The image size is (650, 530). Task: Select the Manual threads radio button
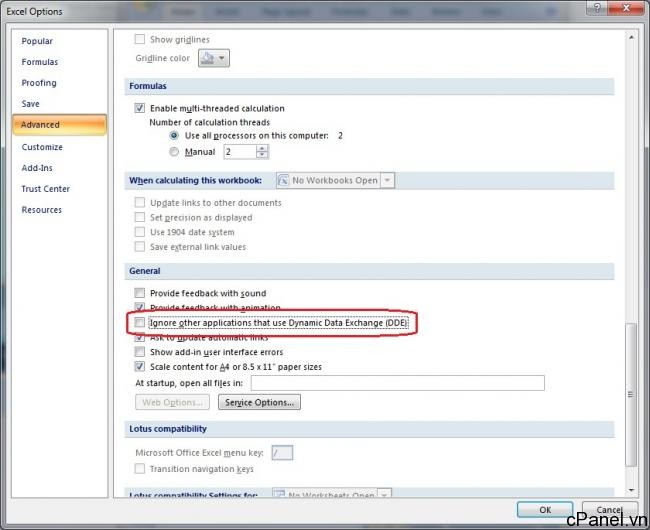174,152
